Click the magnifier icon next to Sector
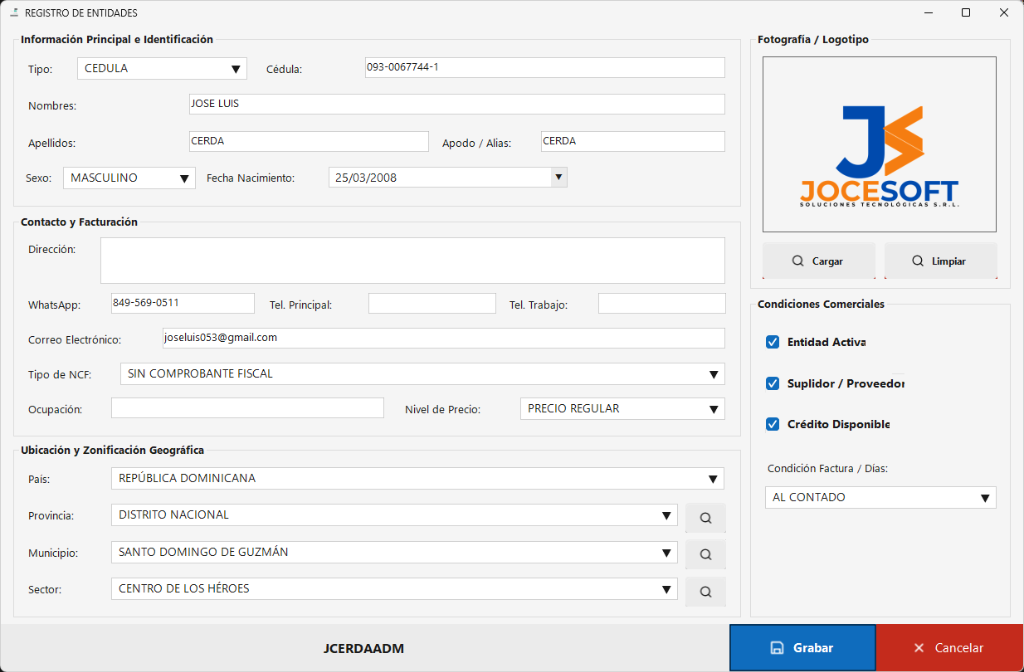The height and width of the screenshot is (672, 1024). (x=705, y=592)
